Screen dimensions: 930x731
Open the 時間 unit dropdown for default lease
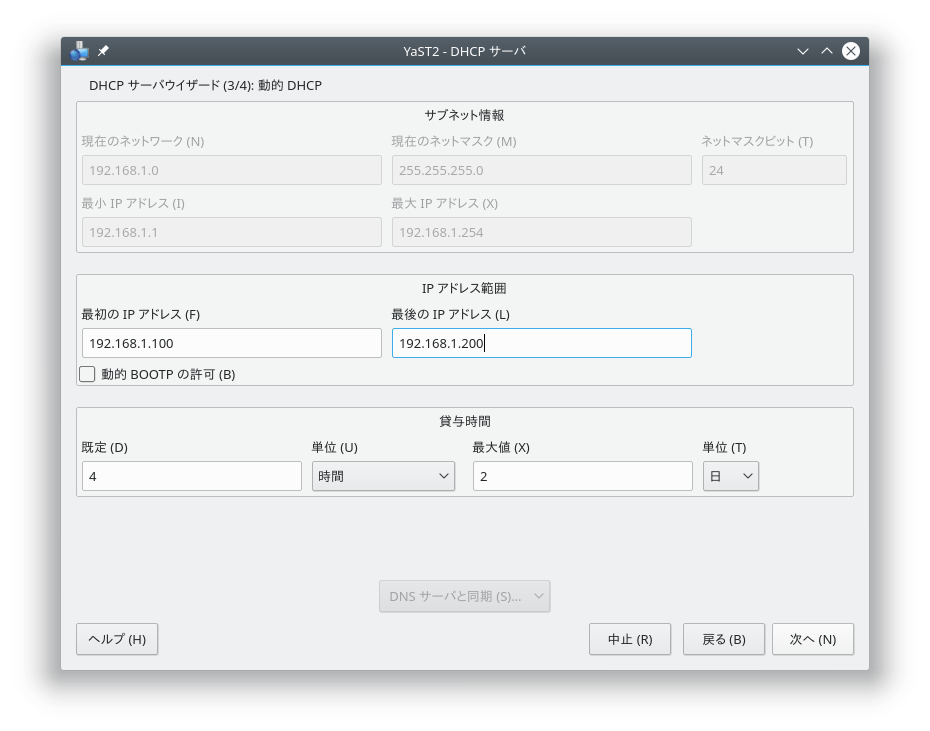tap(383, 476)
